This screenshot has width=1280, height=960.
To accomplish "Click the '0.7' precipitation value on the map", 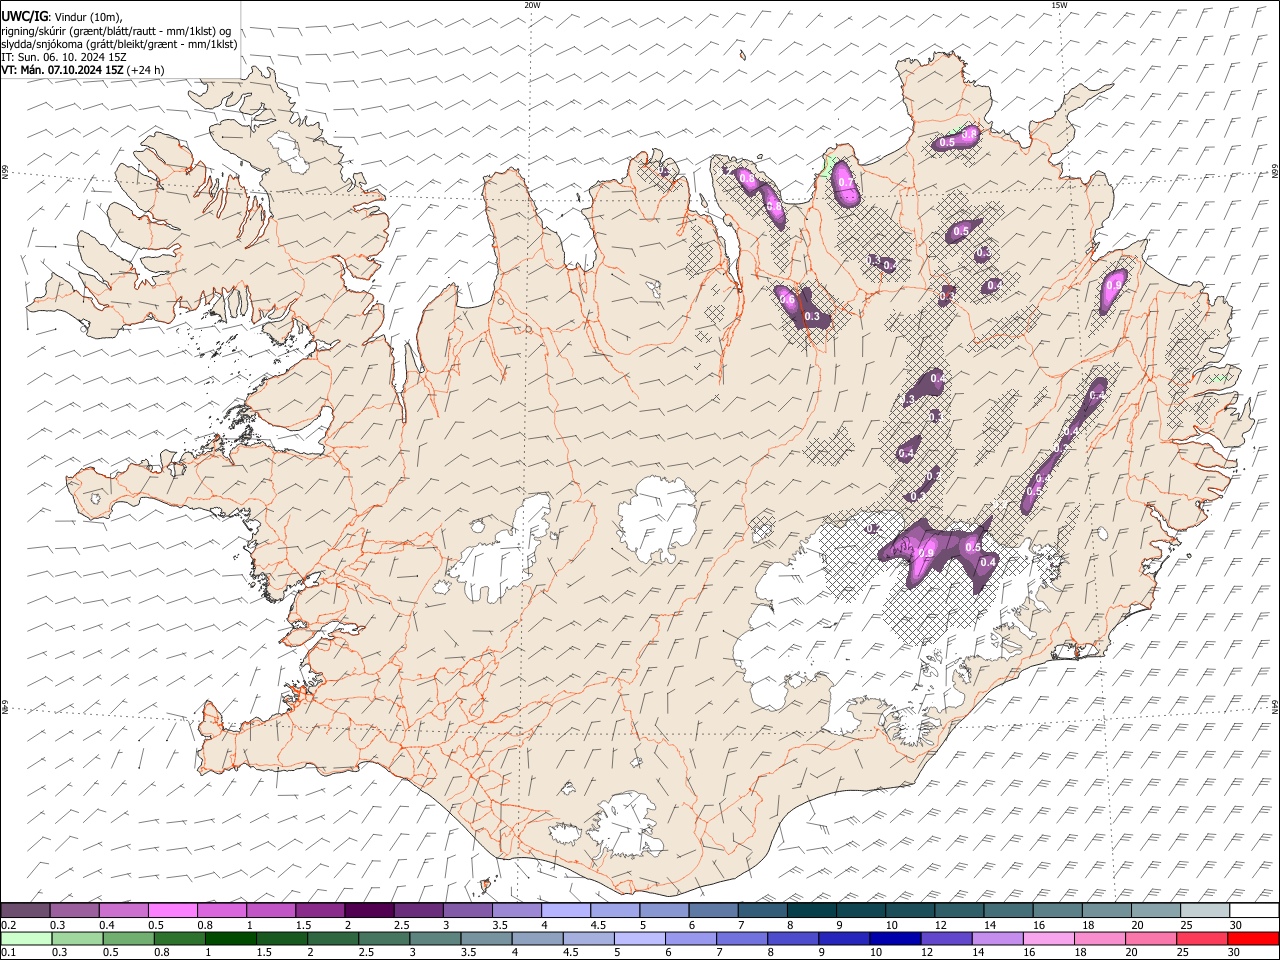I will (x=846, y=183).
